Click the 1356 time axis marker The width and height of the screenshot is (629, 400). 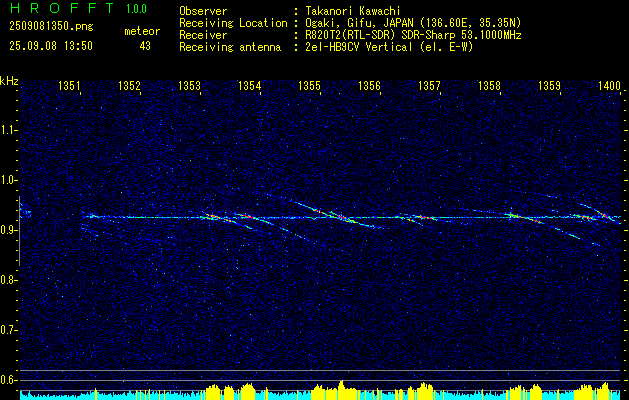[x=369, y=85]
